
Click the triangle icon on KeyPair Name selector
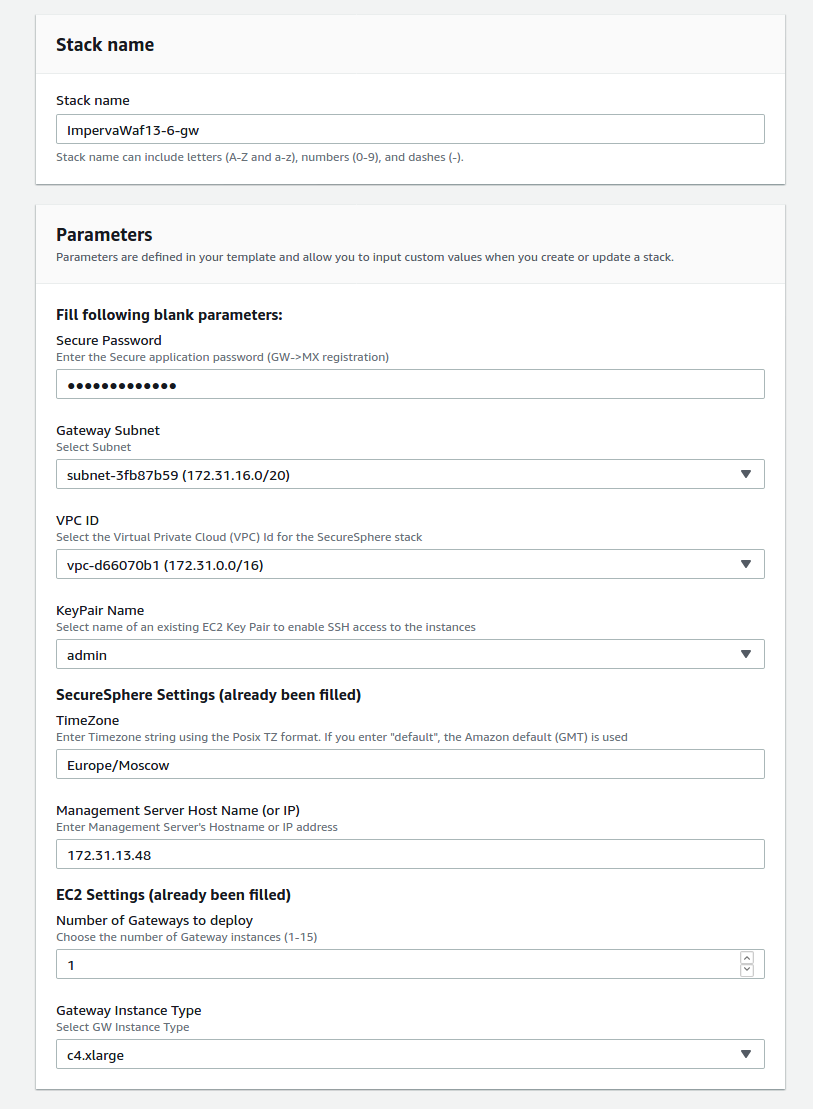coord(745,654)
